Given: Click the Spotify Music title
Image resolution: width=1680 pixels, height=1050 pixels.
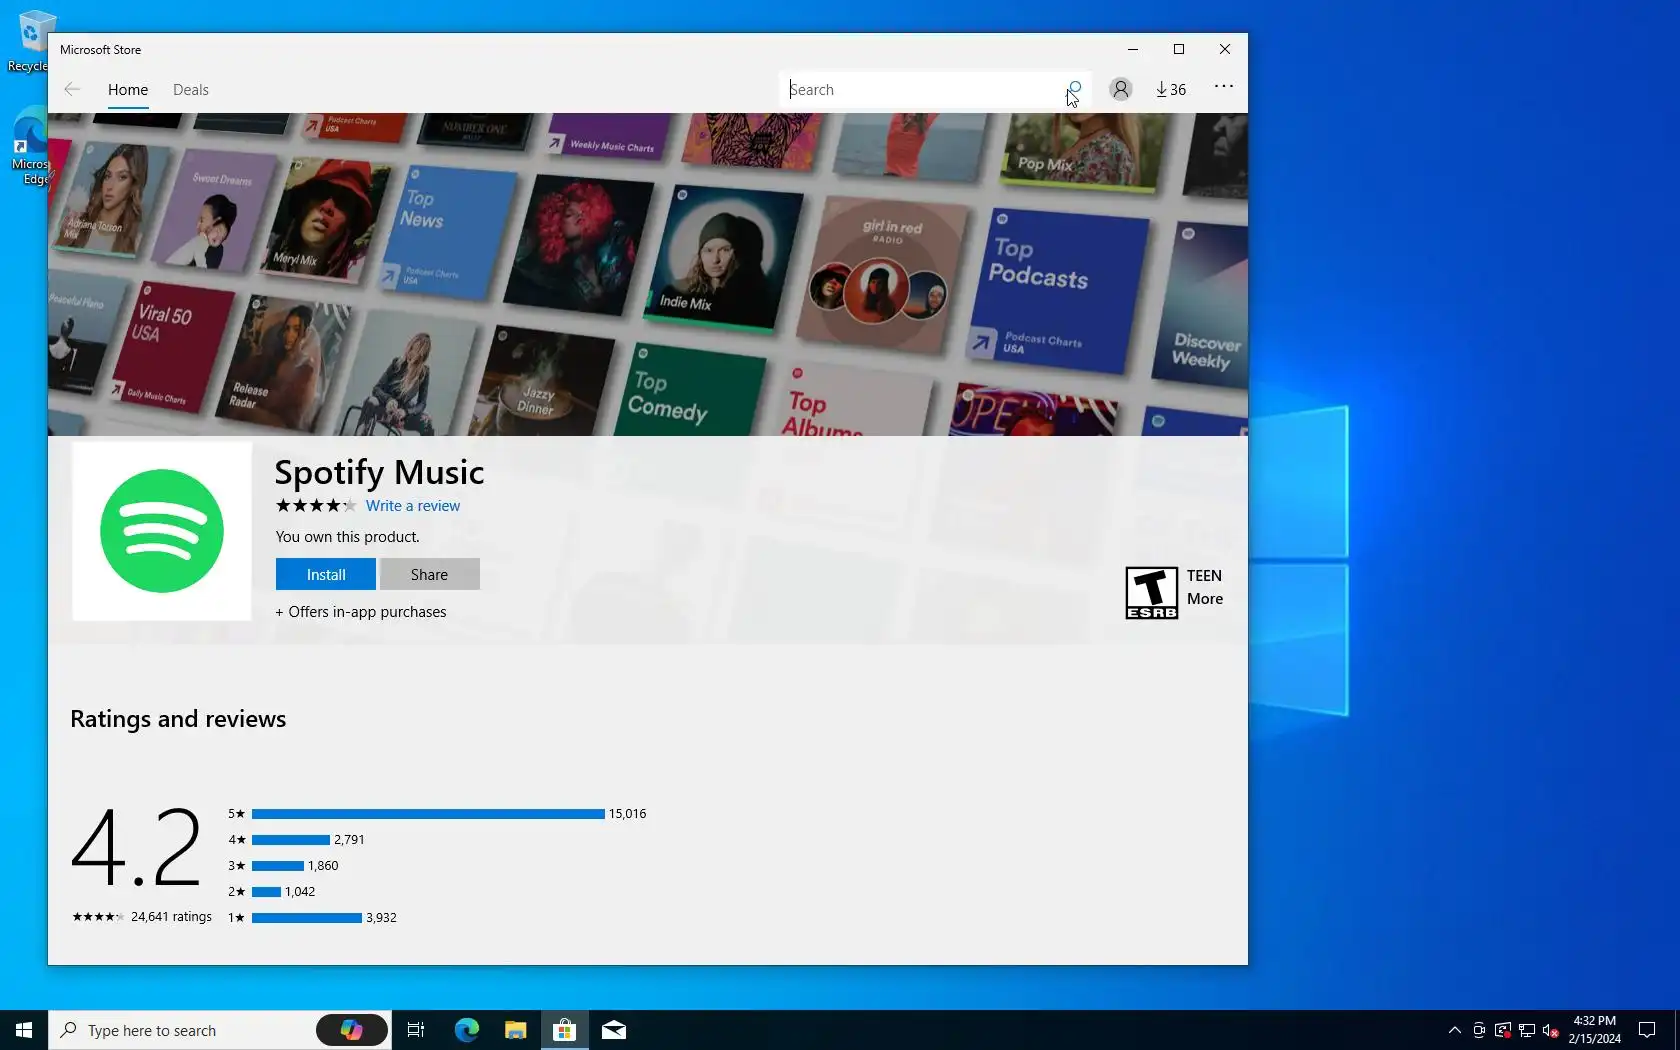Looking at the screenshot, I should (379, 472).
